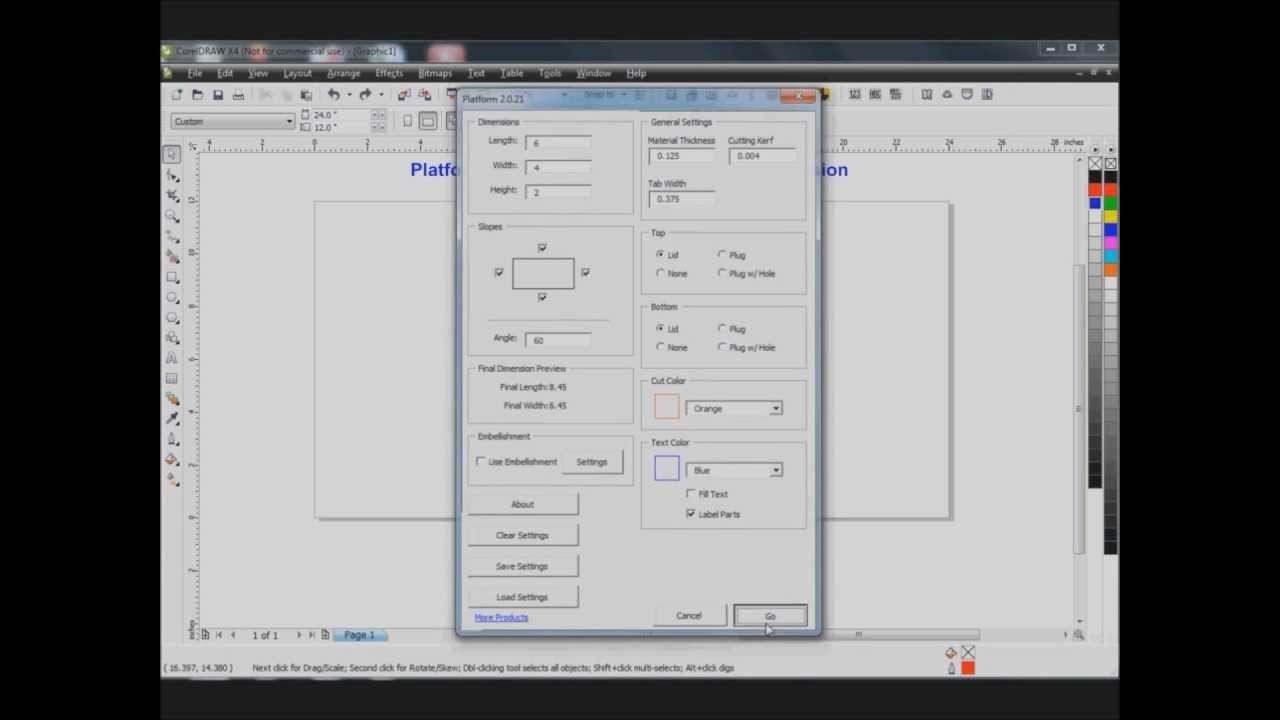The image size is (1280, 720).
Task: Select the Rectangle tool in the toolbox
Action: [172, 277]
